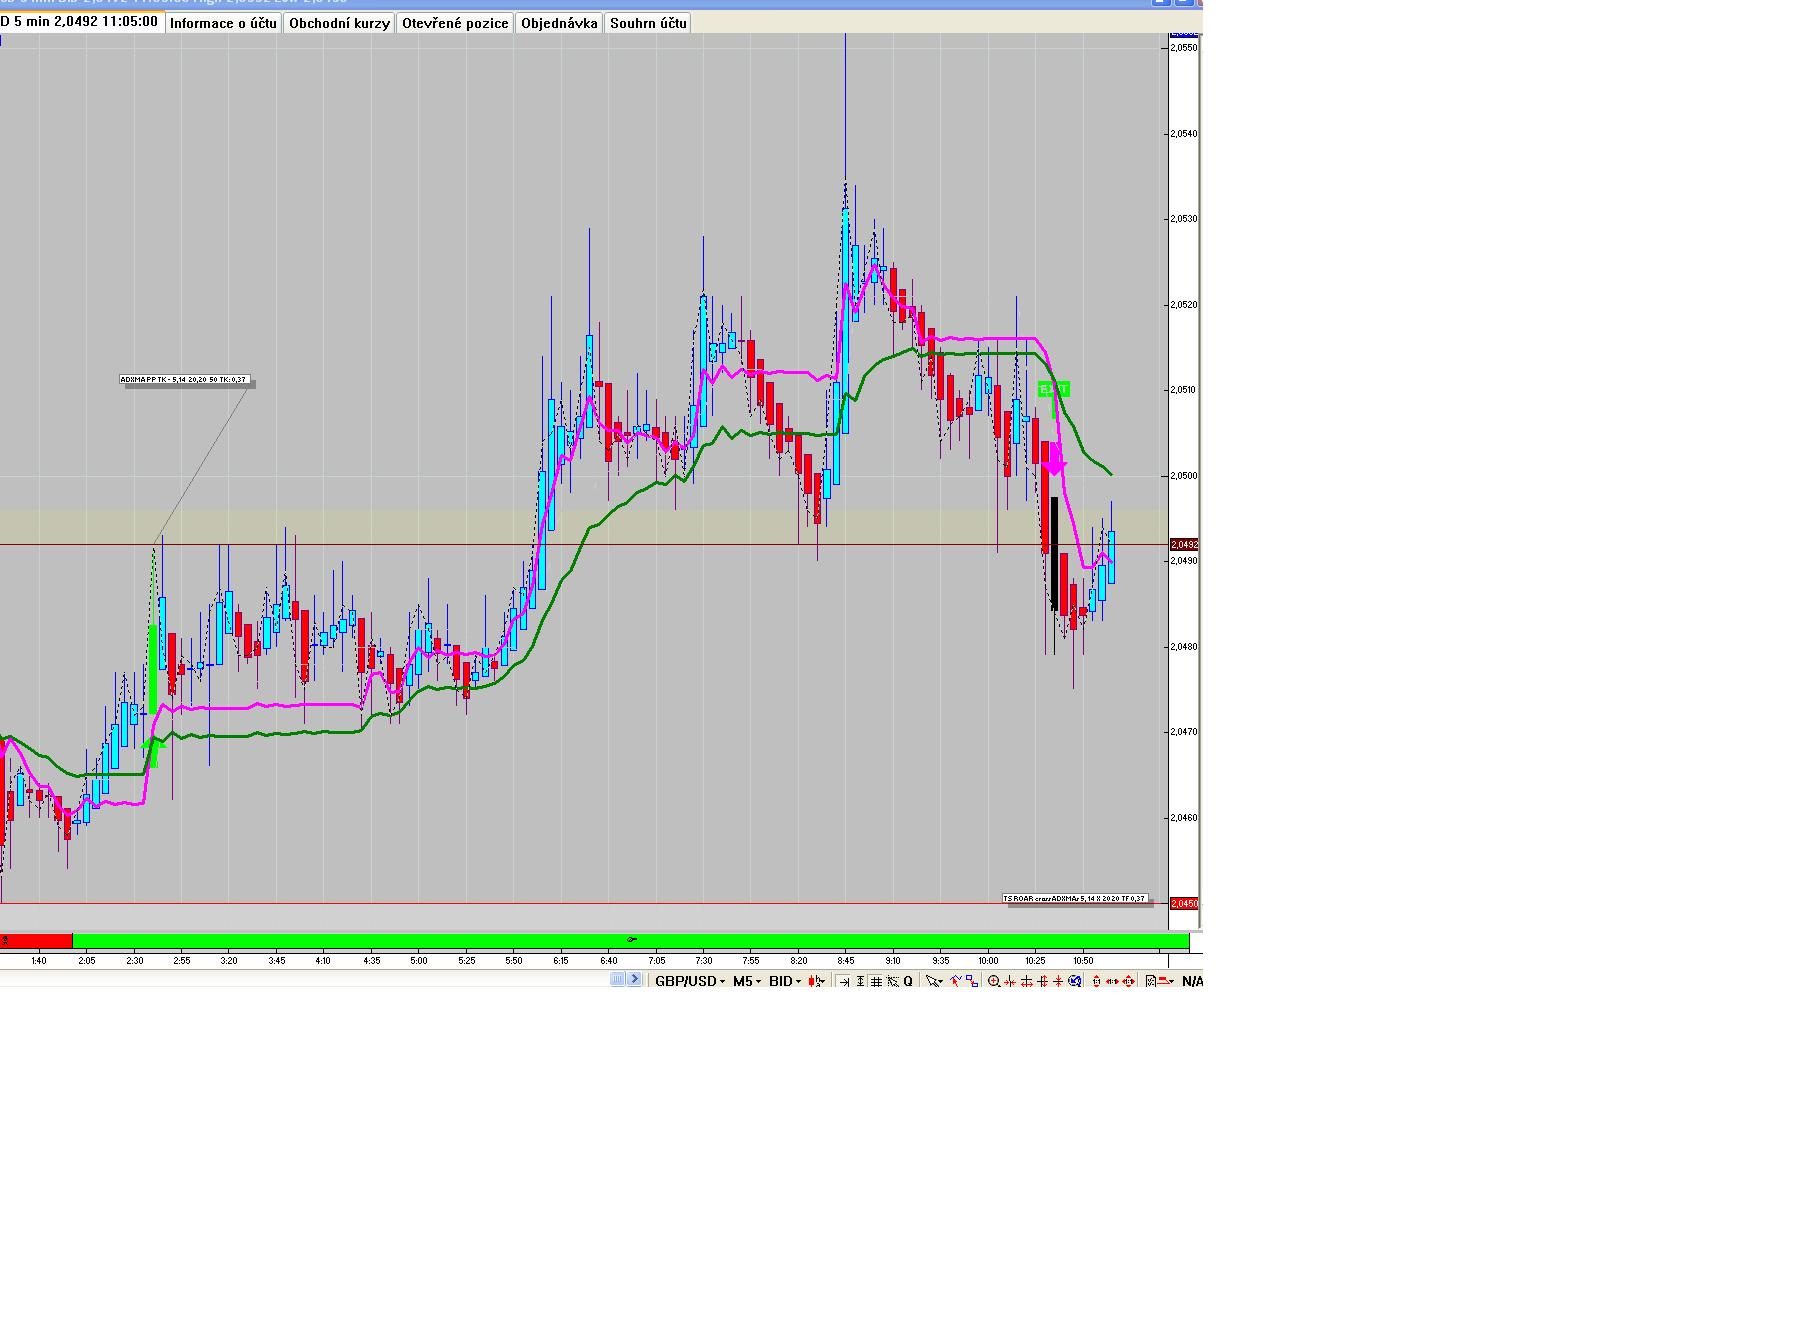Select the Objednávka tab
This screenshot has width=1816, height=1342.
tap(559, 23)
